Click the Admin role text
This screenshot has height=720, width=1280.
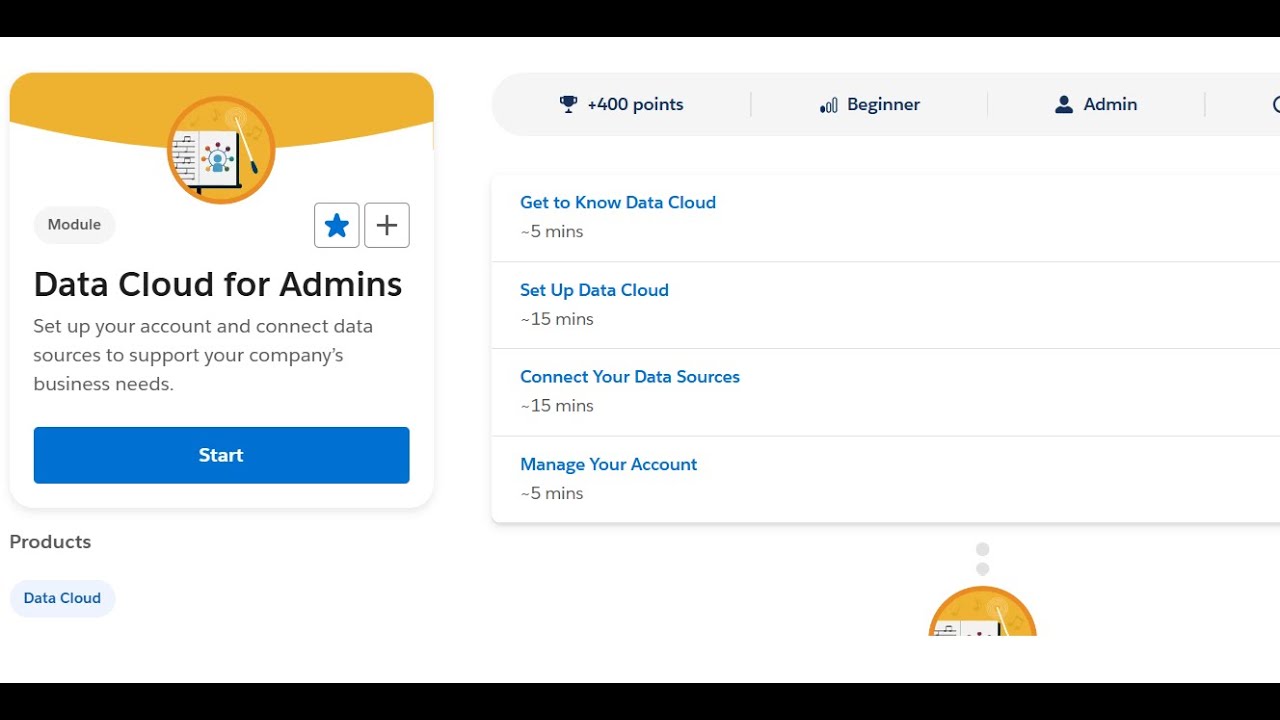point(1110,104)
